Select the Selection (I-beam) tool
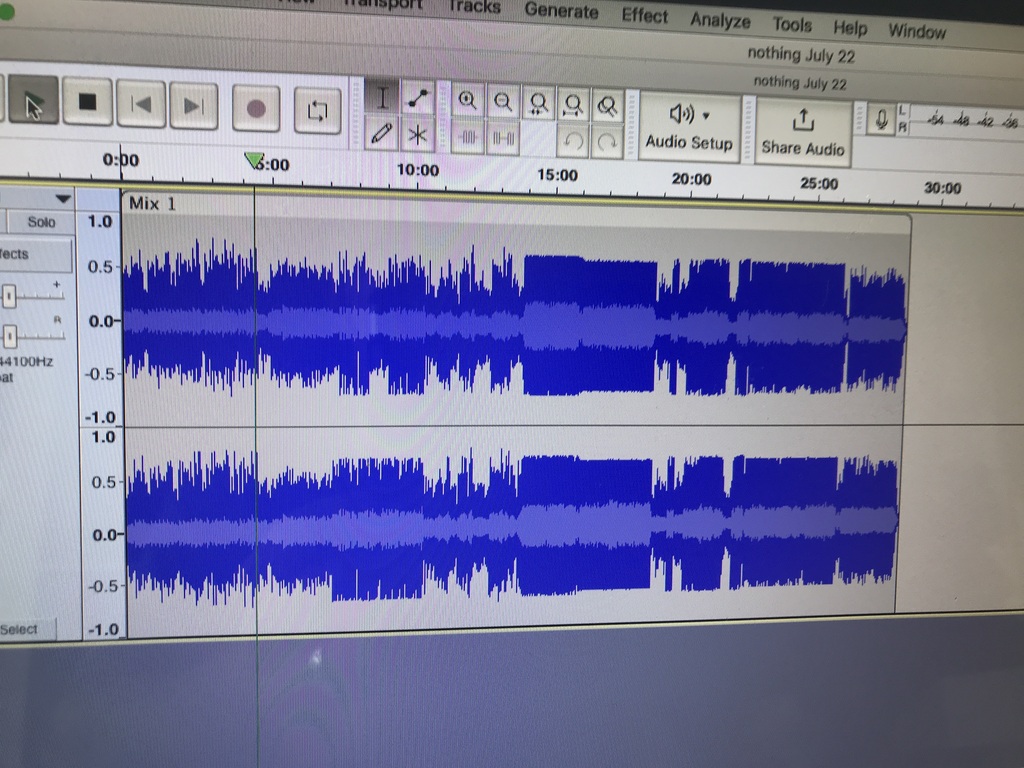The width and height of the screenshot is (1024, 768). pyautogui.click(x=382, y=98)
